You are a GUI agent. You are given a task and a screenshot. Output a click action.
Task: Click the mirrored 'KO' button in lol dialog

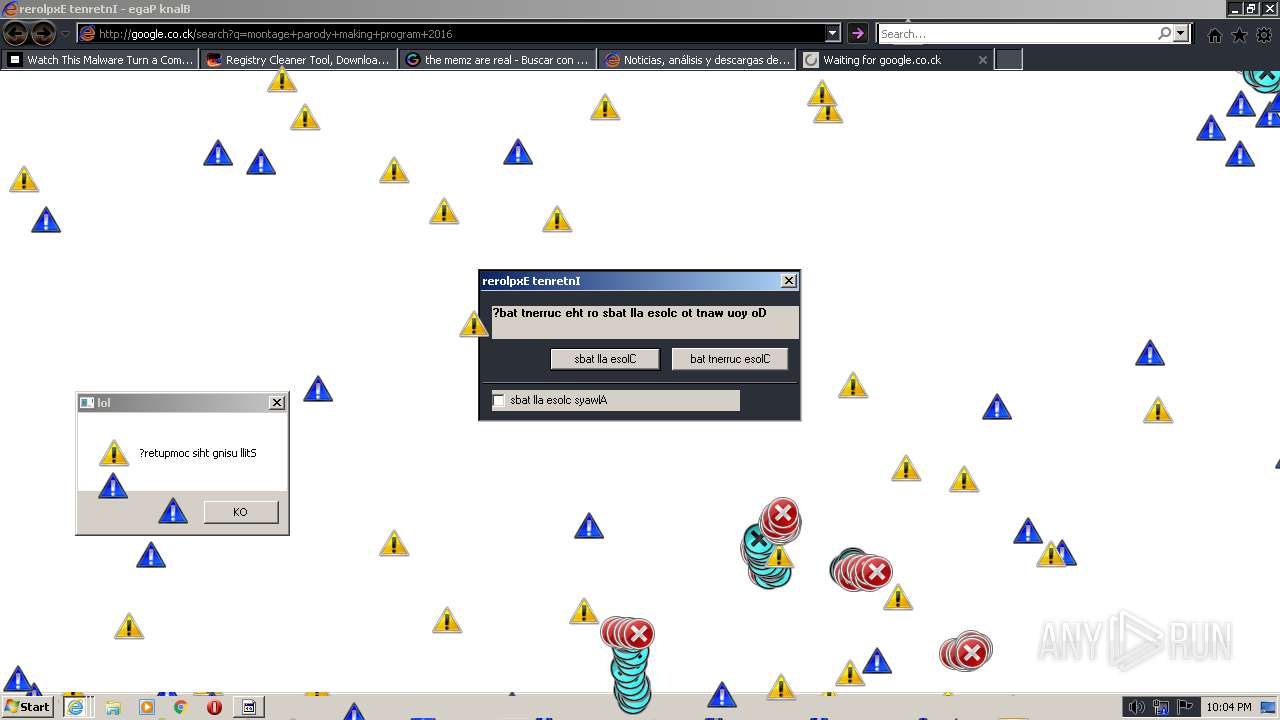point(240,512)
